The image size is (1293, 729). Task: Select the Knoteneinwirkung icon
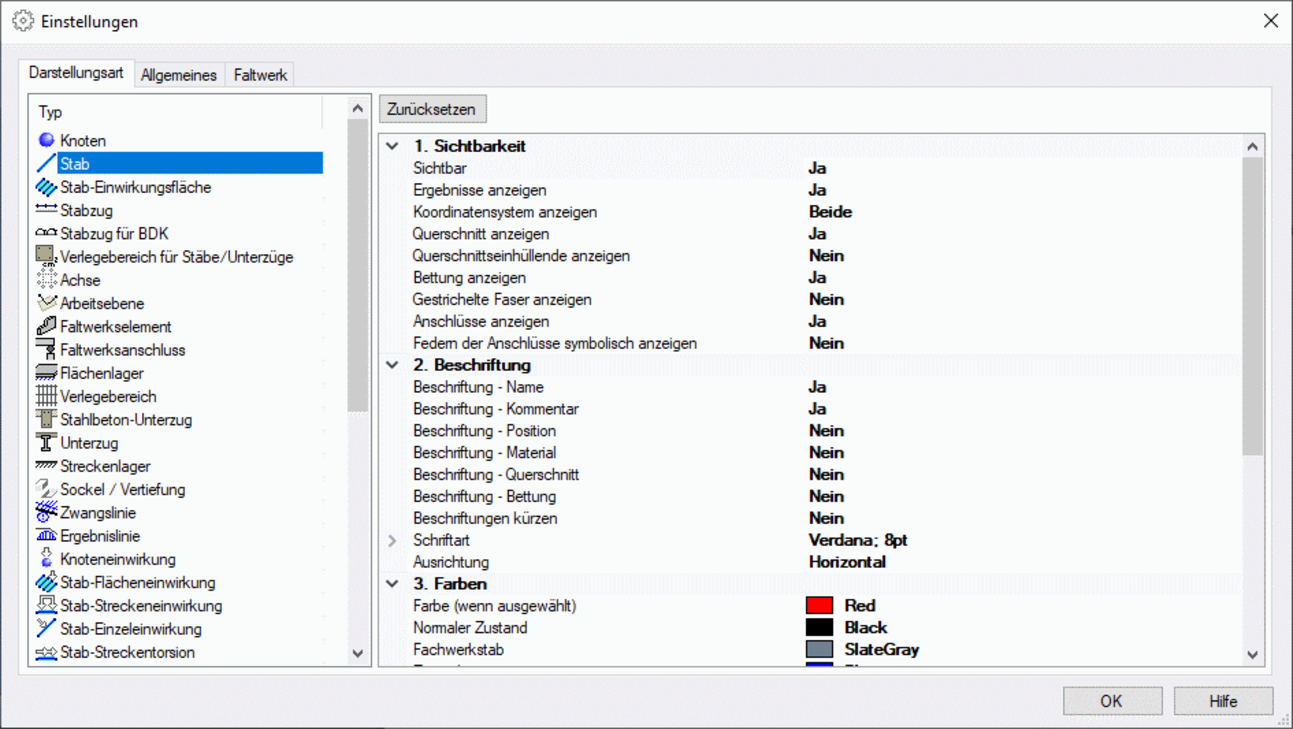click(x=46, y=559)
